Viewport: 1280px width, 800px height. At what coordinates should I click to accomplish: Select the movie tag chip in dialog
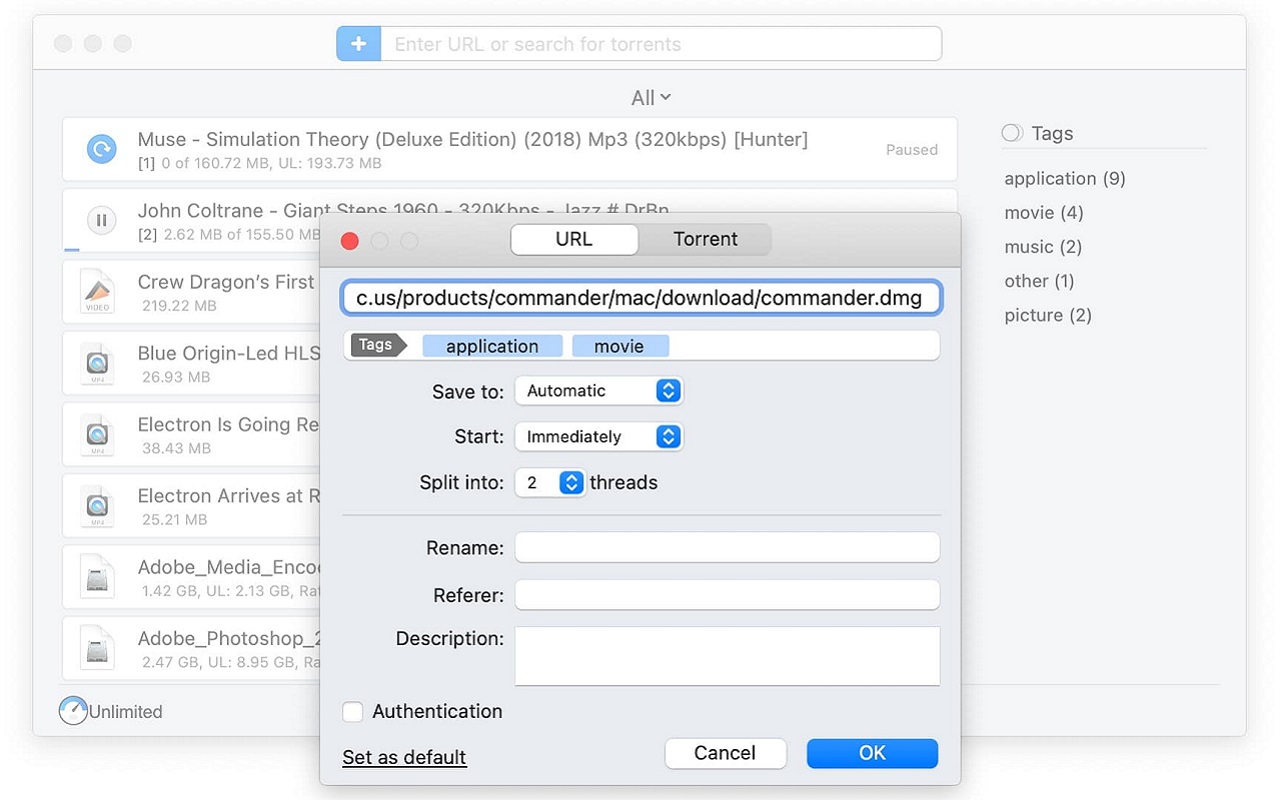(620, 346)
